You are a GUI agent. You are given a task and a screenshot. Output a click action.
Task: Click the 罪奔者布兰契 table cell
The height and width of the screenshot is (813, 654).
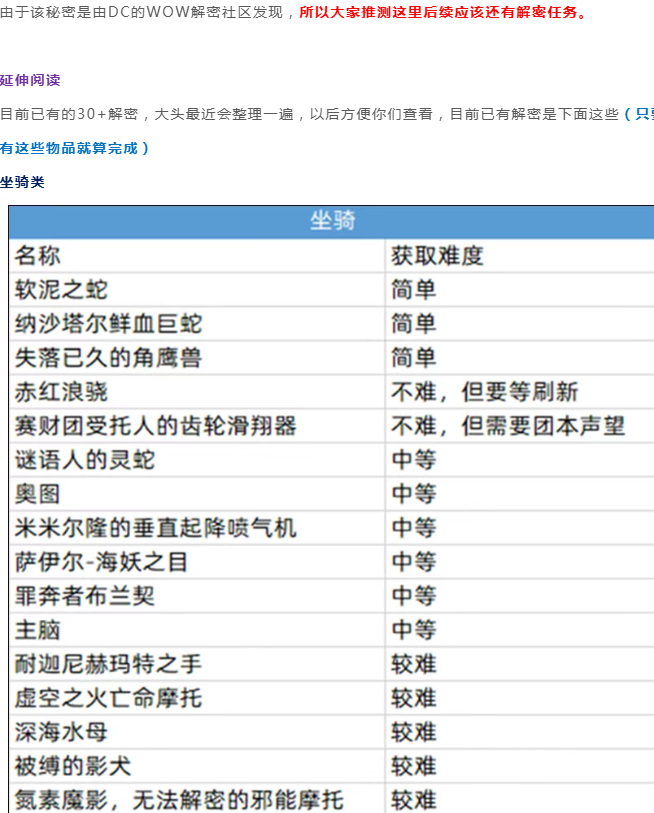point(85,596)
